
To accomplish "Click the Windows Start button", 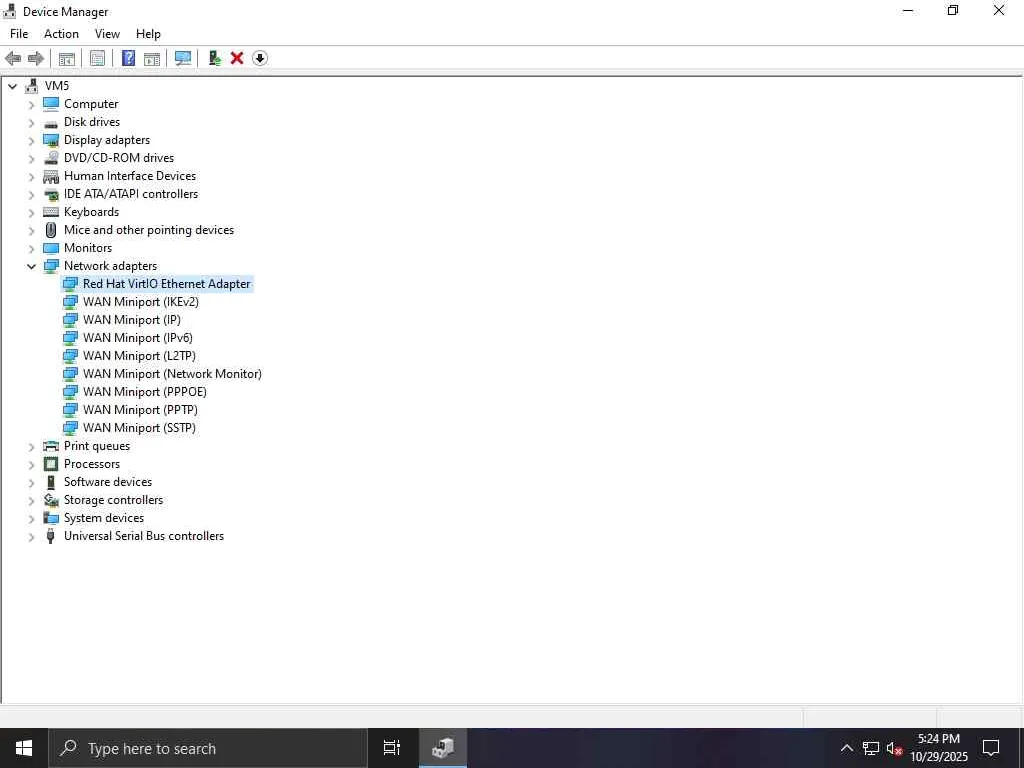I will click(24, 748).
